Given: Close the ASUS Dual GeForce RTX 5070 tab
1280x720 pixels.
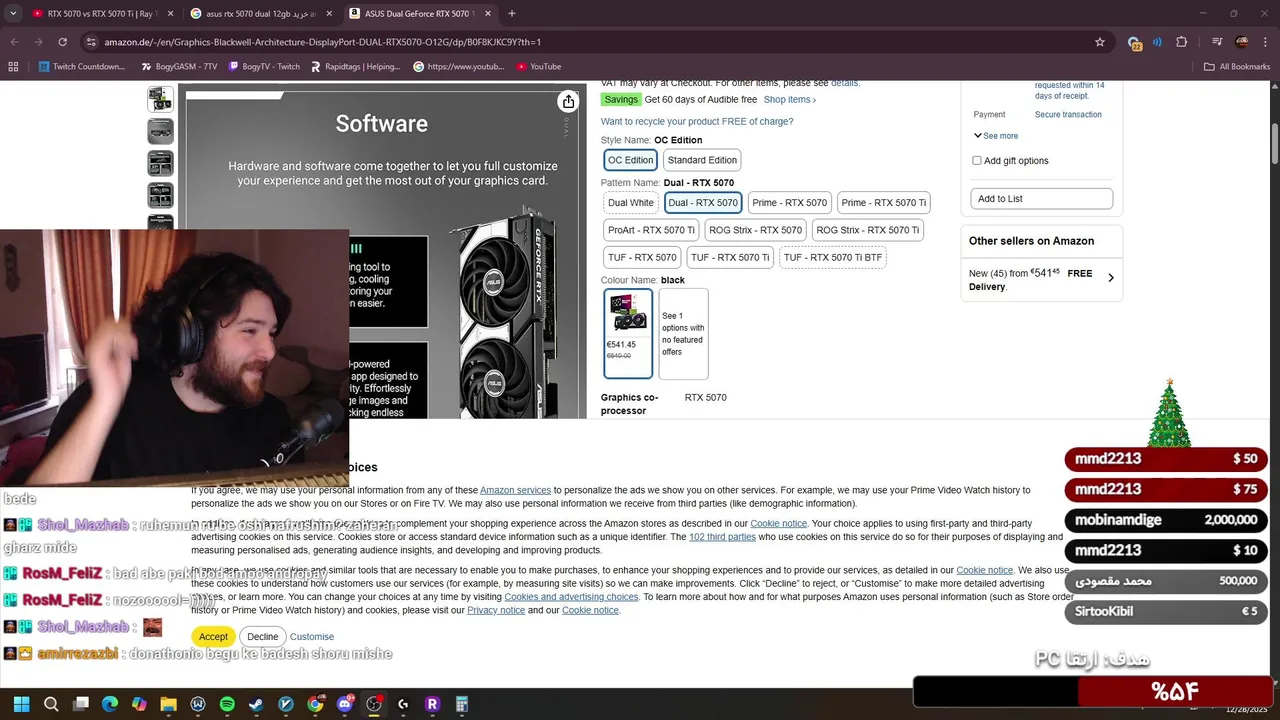Looking at the screenshot, I should pos(487,14).
